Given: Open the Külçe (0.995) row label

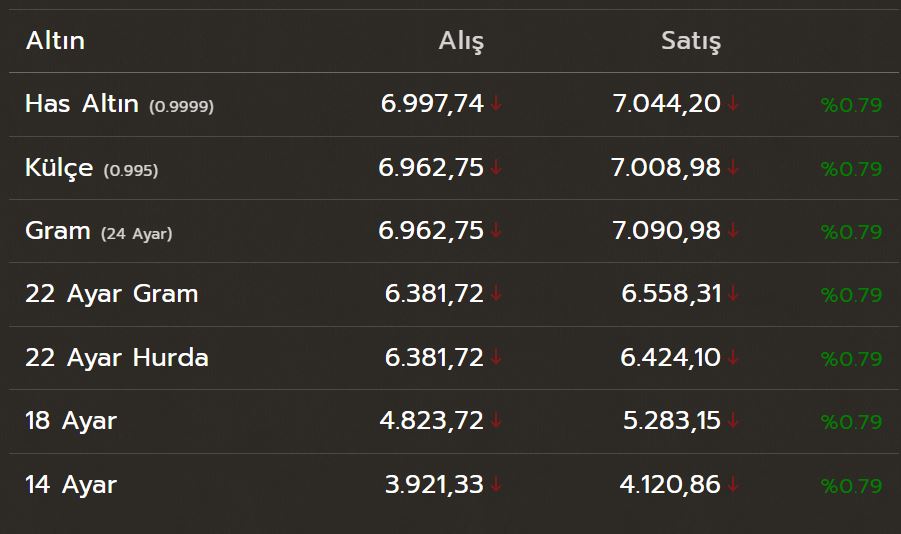Looking at the screenshot, I should click(91, 167).
